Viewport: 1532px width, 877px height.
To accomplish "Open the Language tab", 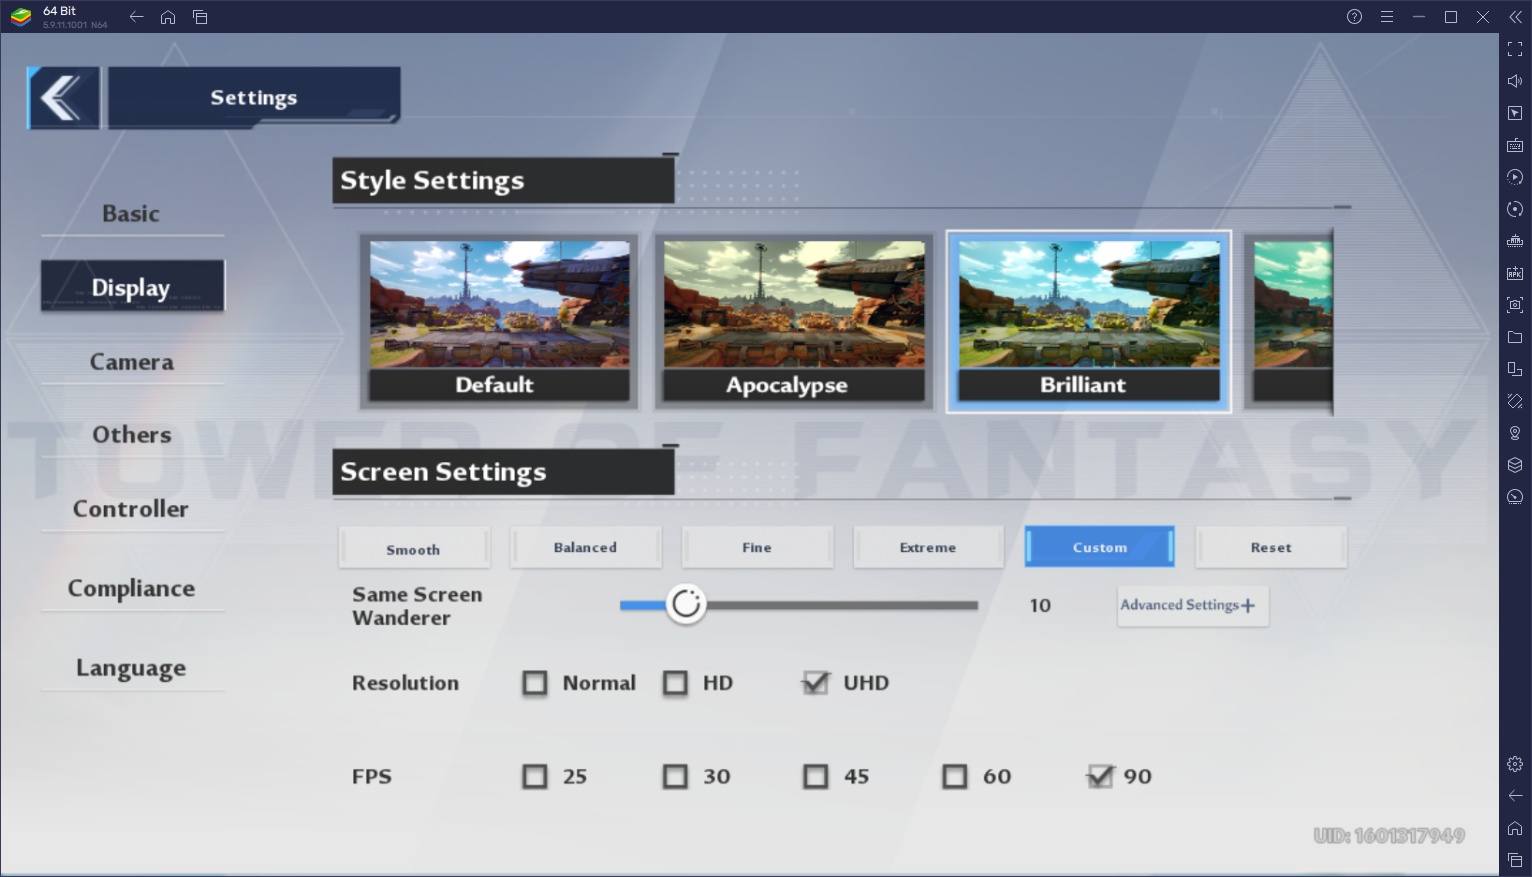I will [x=131, y=668].
